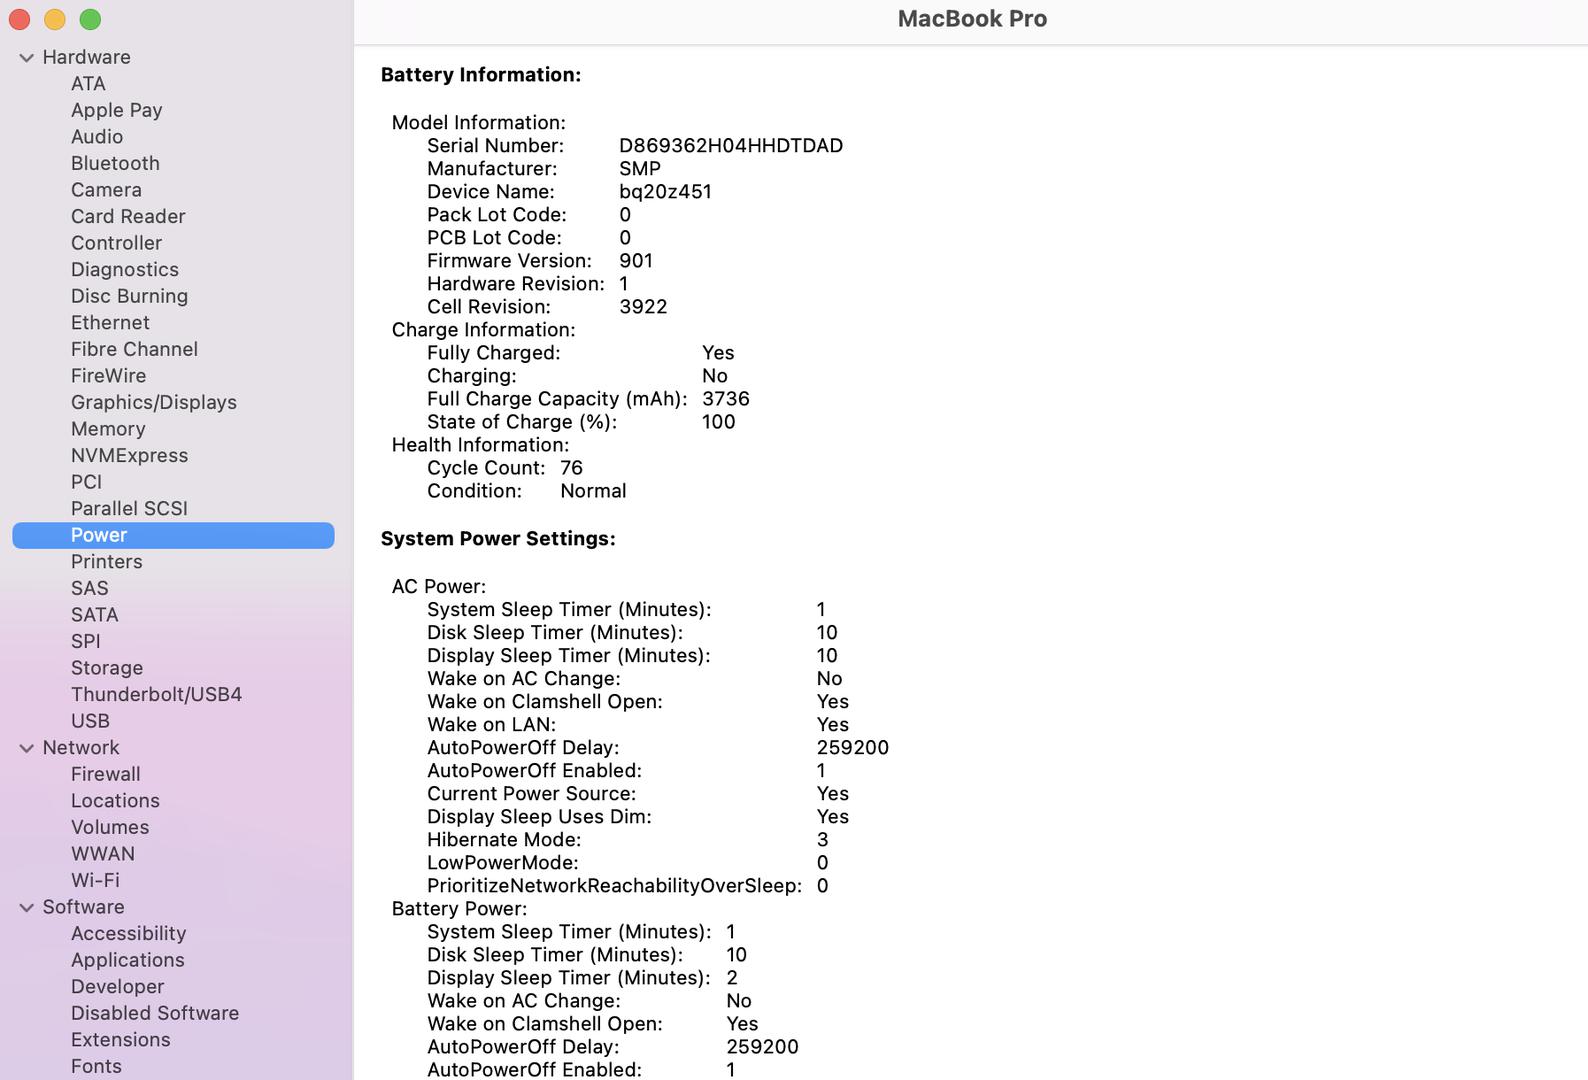This screenshot has height=1080, width=1588.
Task: Click the manufacturer value SMP
Action: tap(640, 169)
